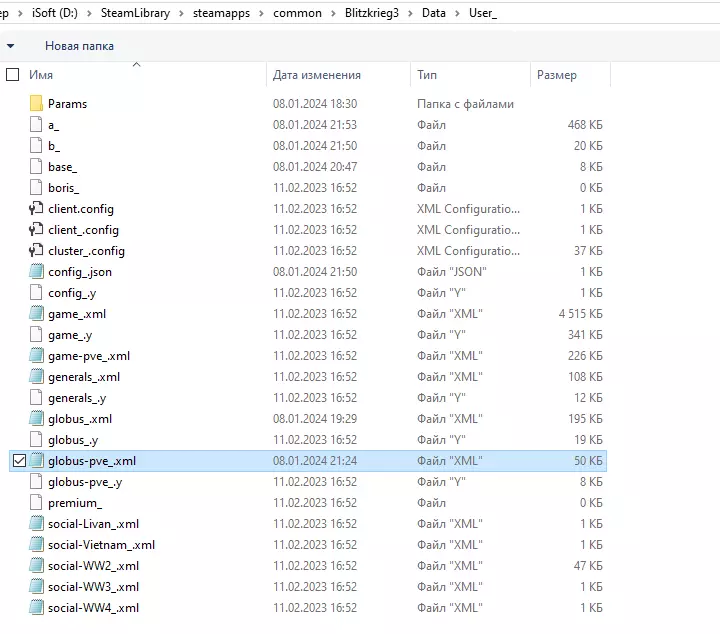The image size is (720, 634).
Task: Navigate to steamapps breadcrumb
Action: point(221,13)
